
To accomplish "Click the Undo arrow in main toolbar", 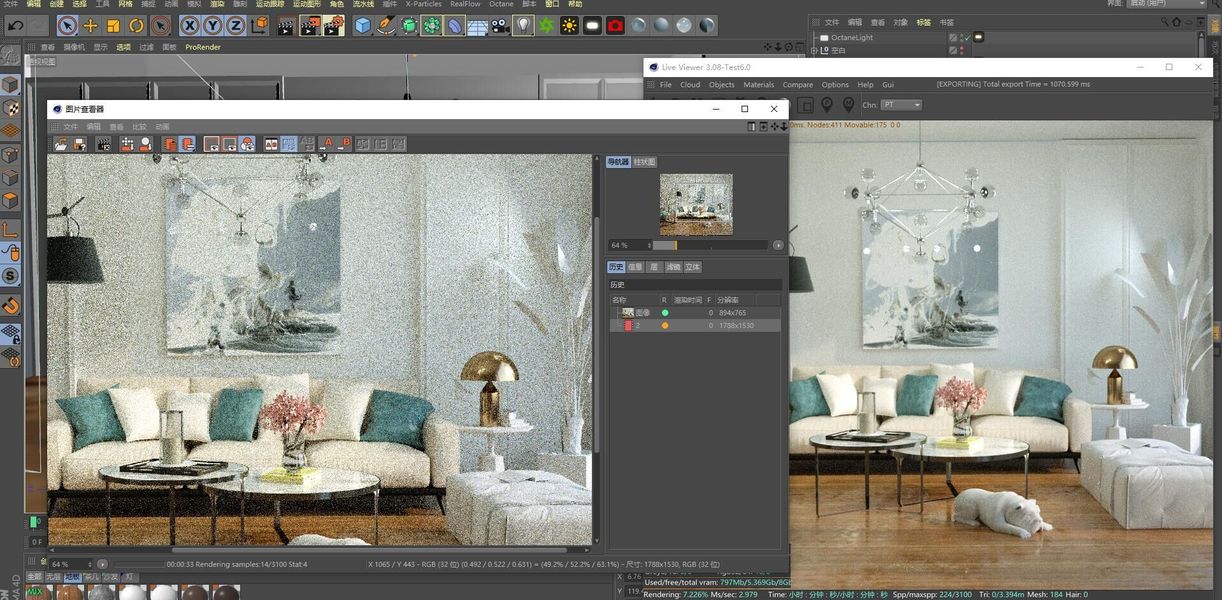I will 16,25.
